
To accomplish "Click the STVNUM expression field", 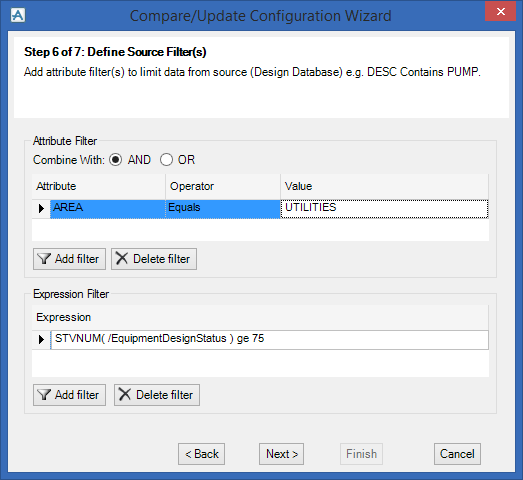I will 270,340.
